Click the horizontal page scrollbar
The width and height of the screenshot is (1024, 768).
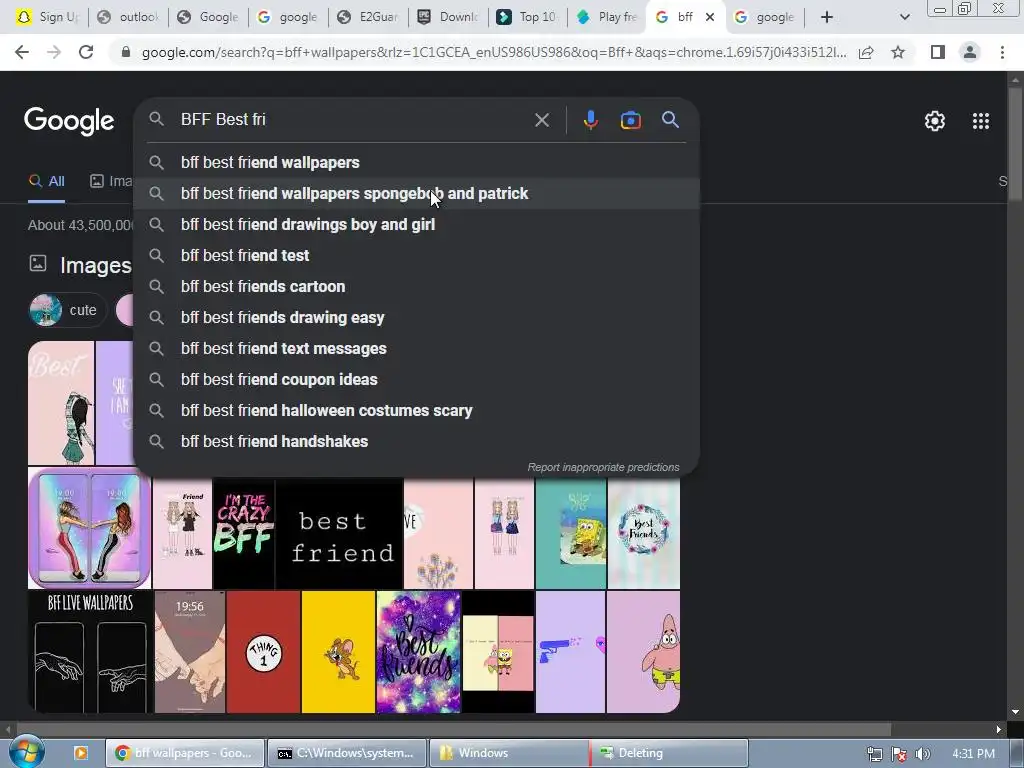pos(454,729)
